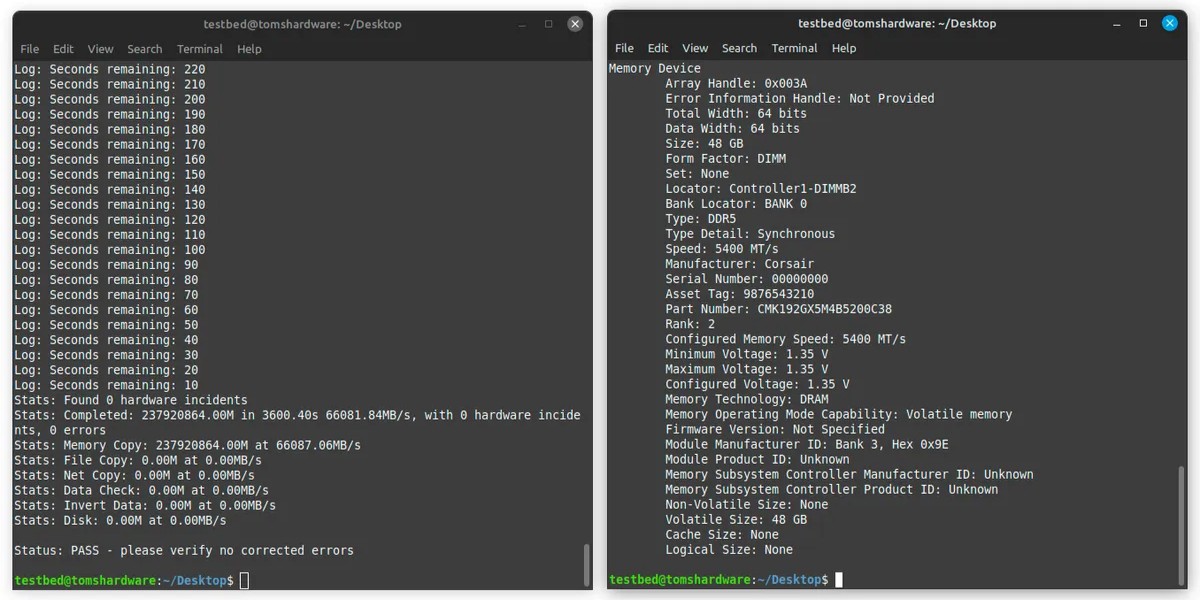Screen dimensions: 1200x600
Task: Minimize the right terminal window
Action: [x=1117, y=23]
